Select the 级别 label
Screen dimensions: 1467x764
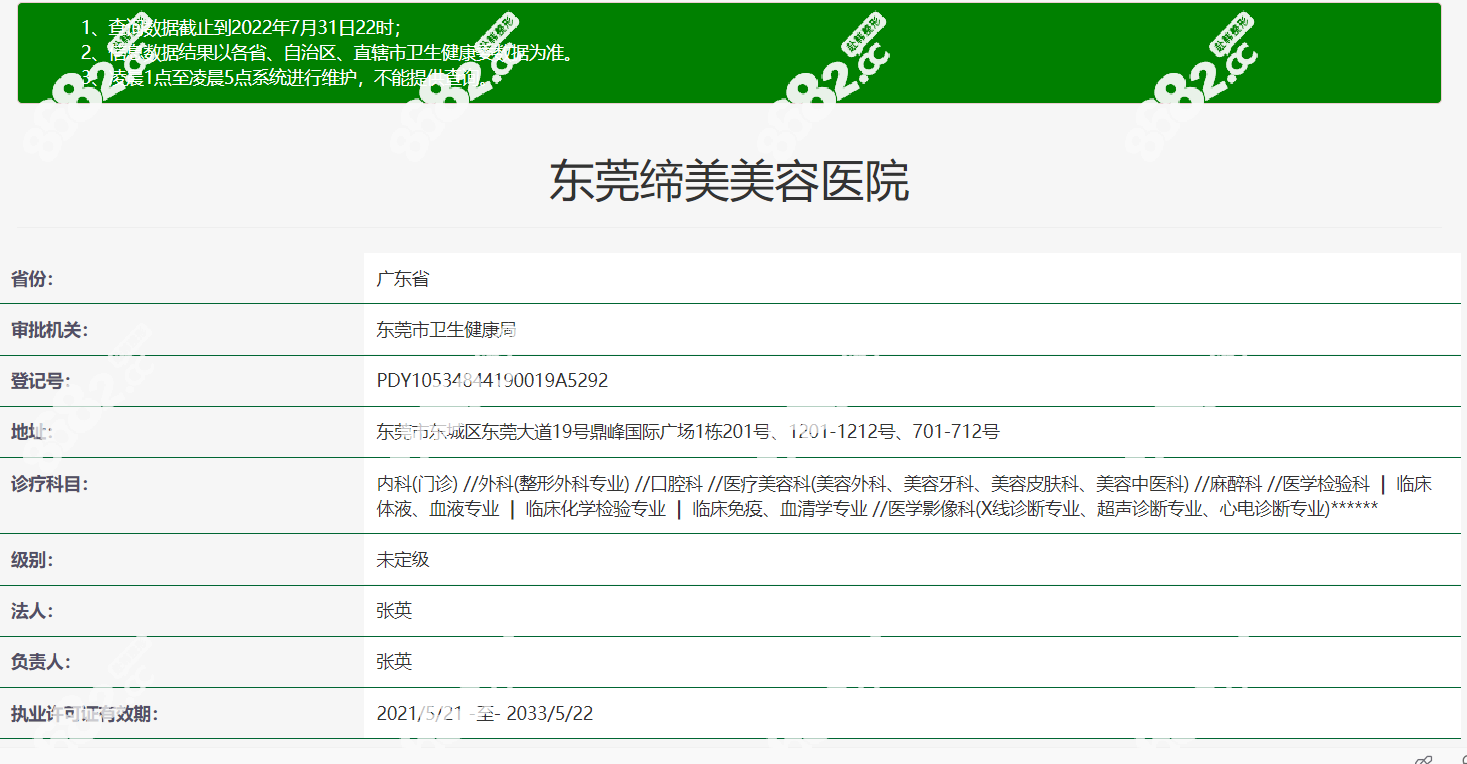(x=32, y=559)
